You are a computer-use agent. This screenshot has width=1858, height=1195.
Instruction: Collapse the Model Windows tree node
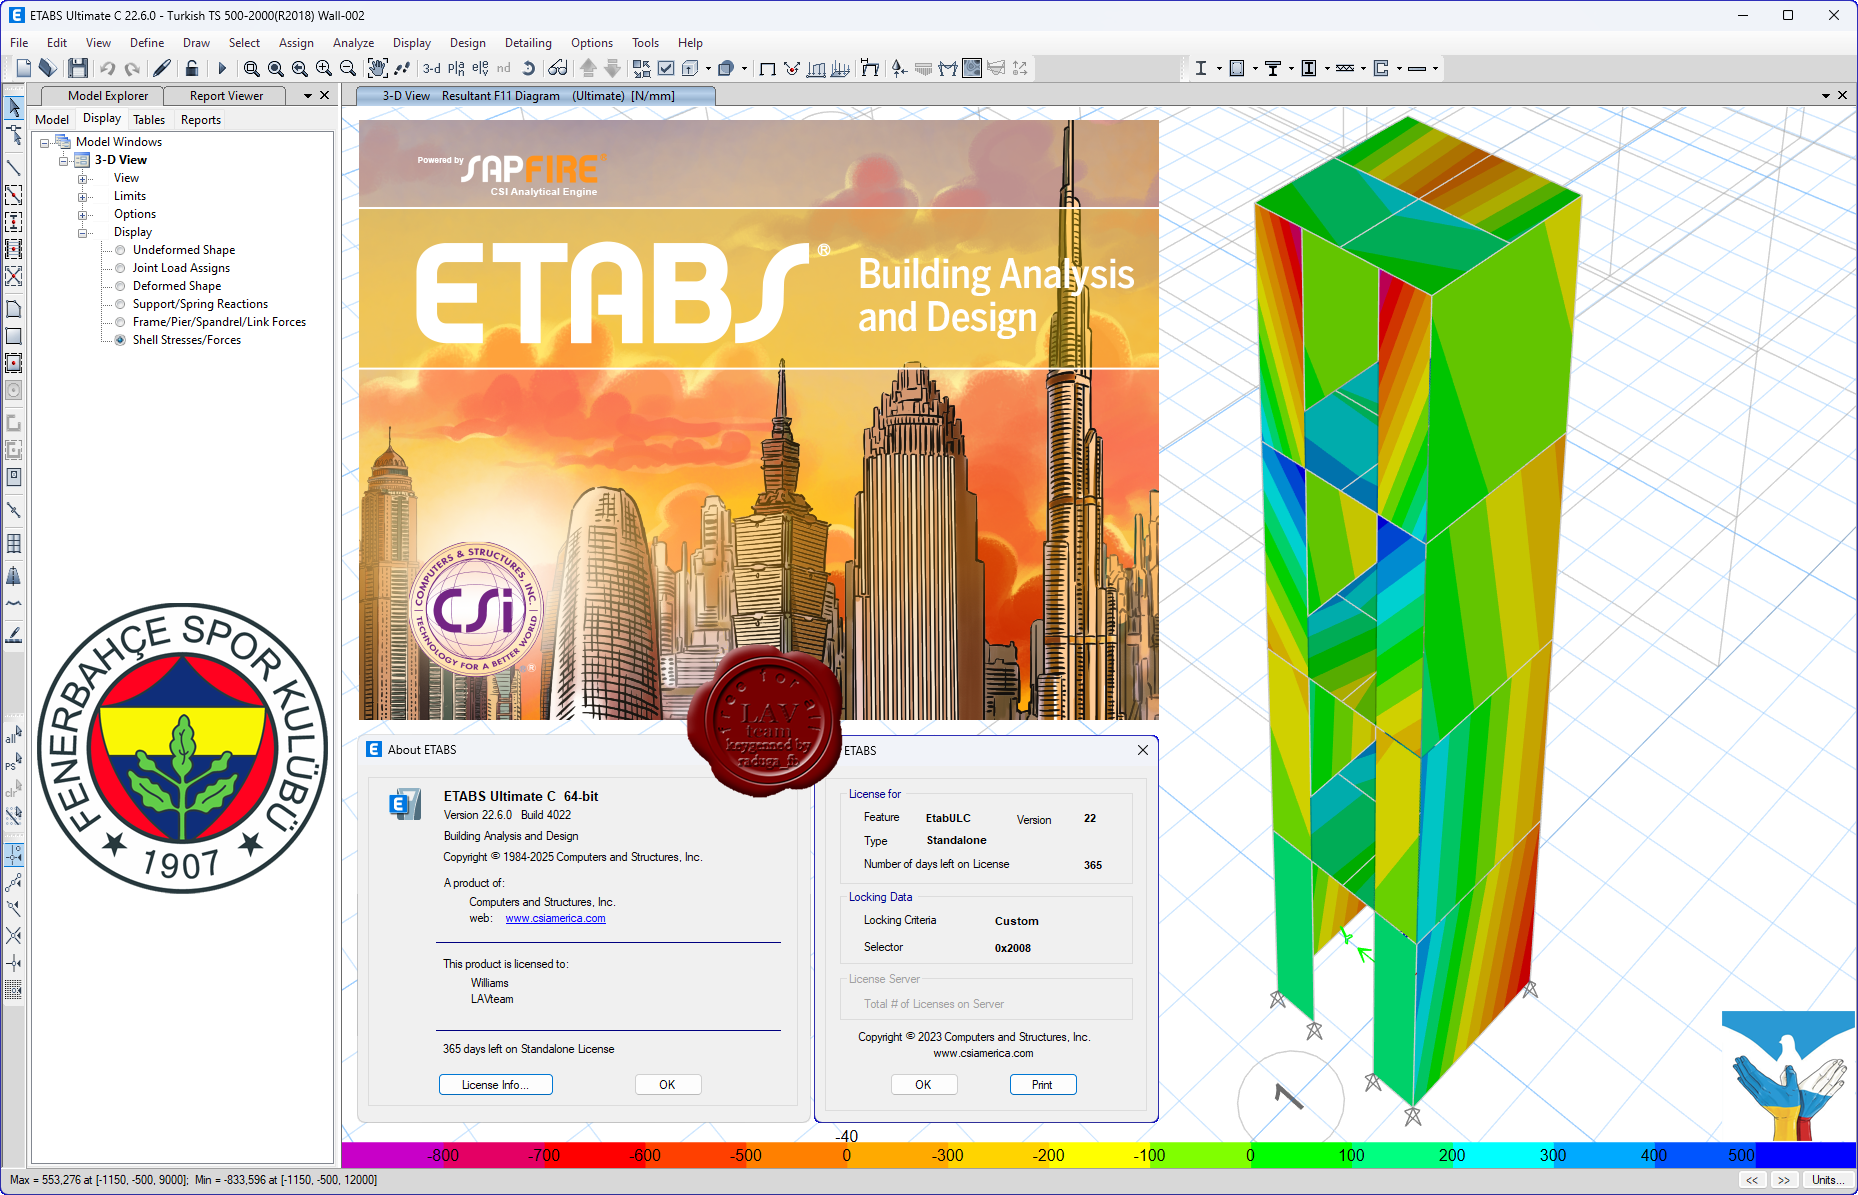click(x=44, y=143)
